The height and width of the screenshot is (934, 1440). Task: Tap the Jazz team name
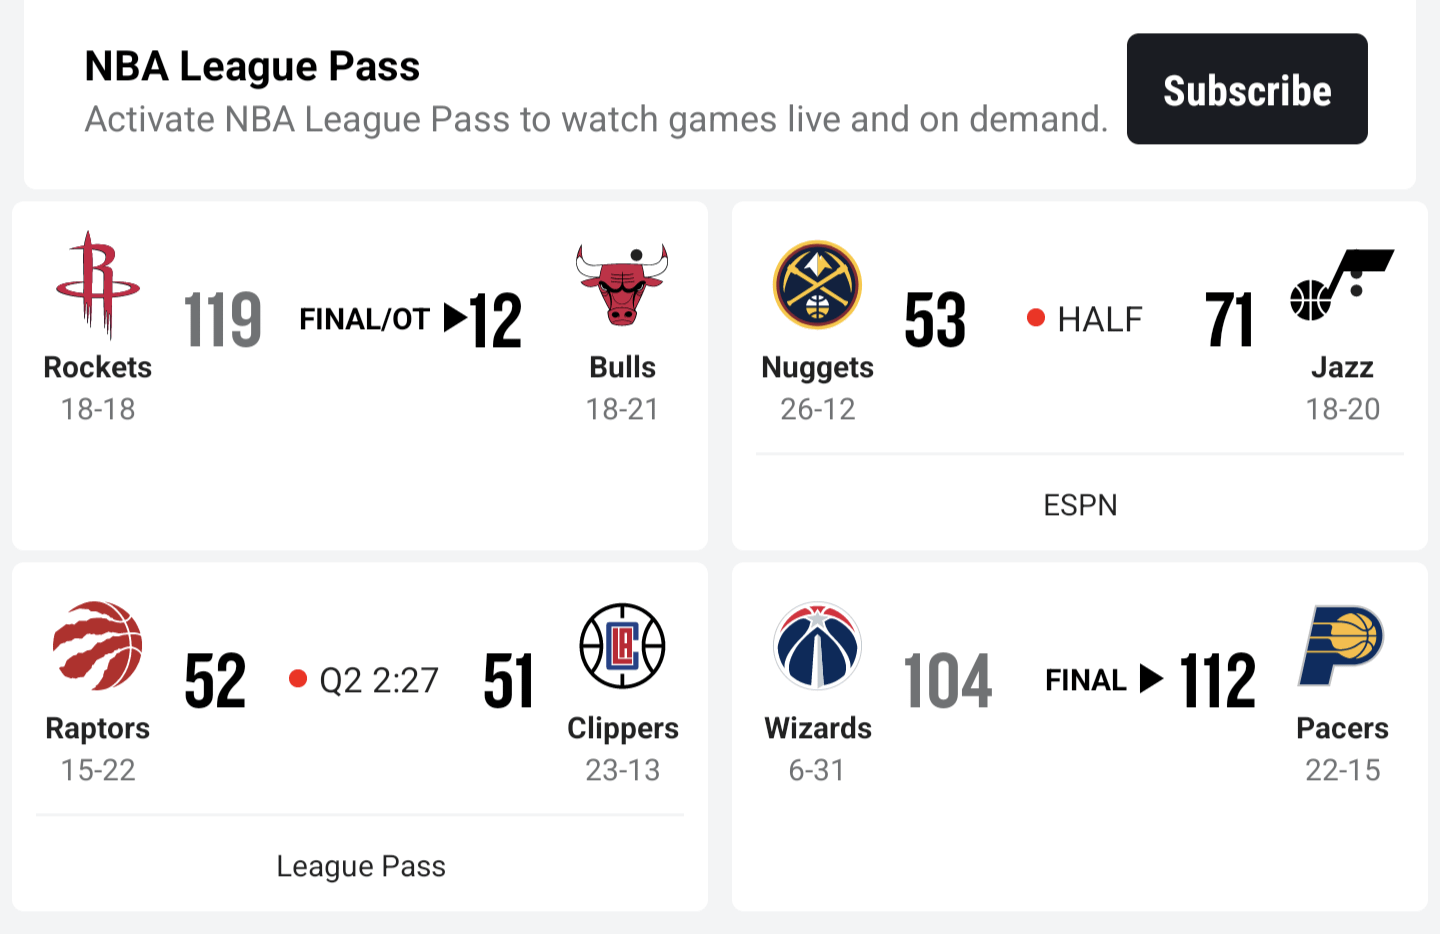tap(1342, 367)
